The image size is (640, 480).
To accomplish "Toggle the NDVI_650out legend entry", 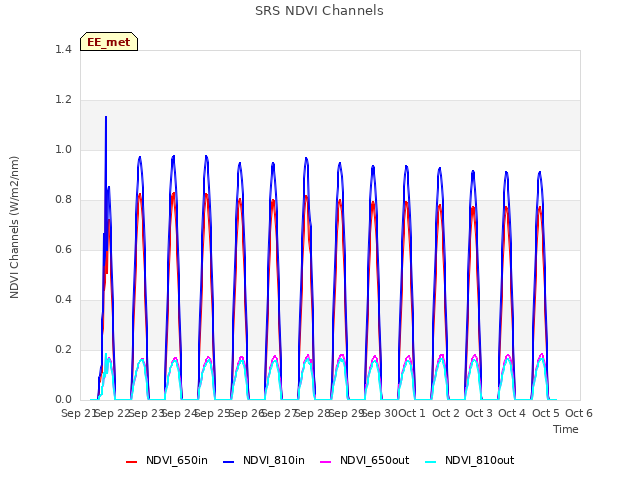I will [364, 460].
